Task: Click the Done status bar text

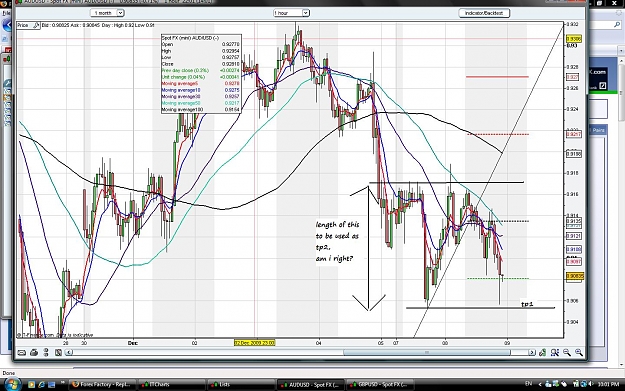Action: 9,373
